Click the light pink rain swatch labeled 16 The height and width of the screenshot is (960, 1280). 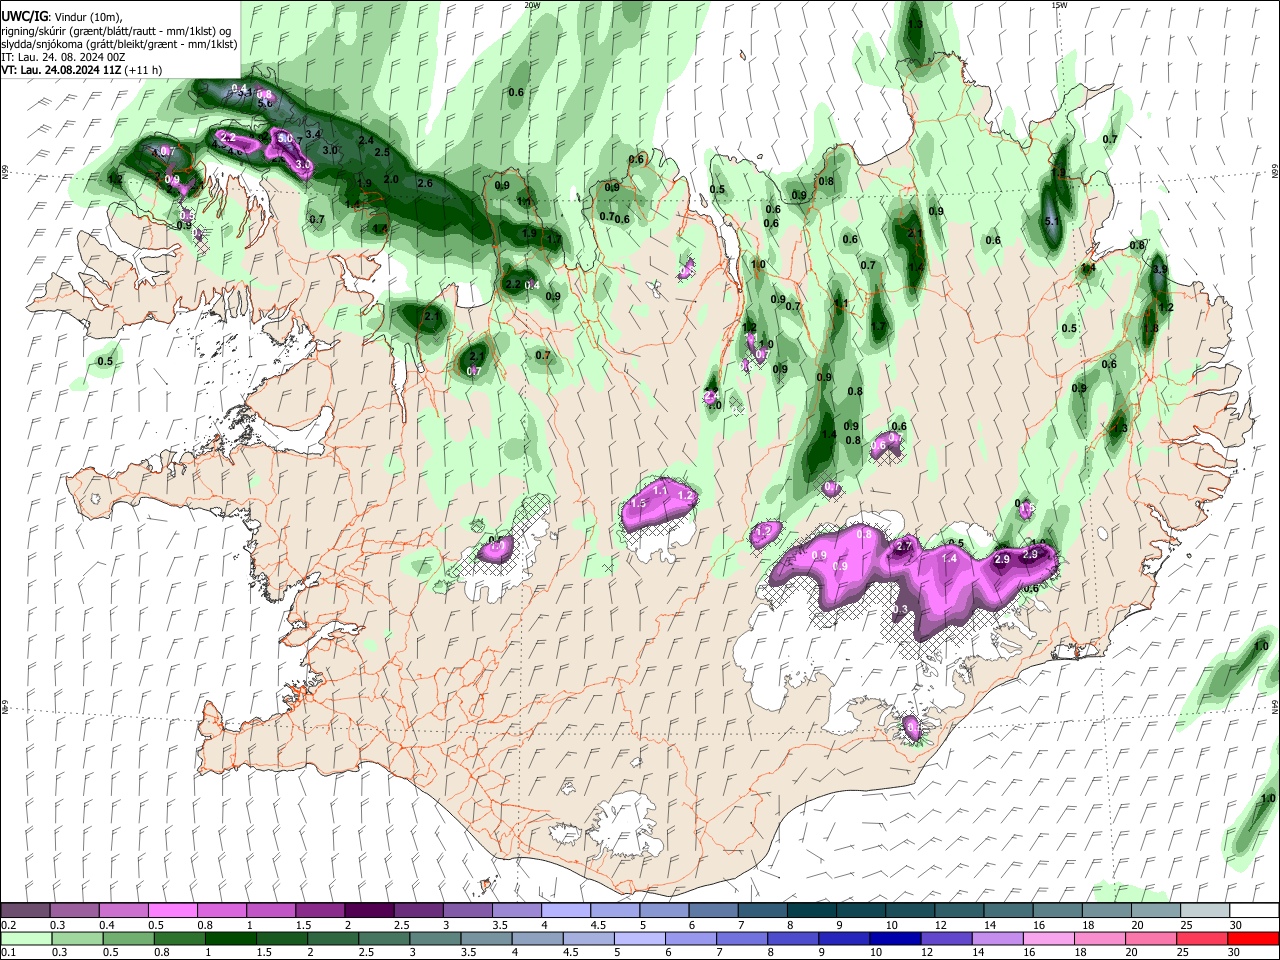pyautogui.click(x=1048, y=938)
